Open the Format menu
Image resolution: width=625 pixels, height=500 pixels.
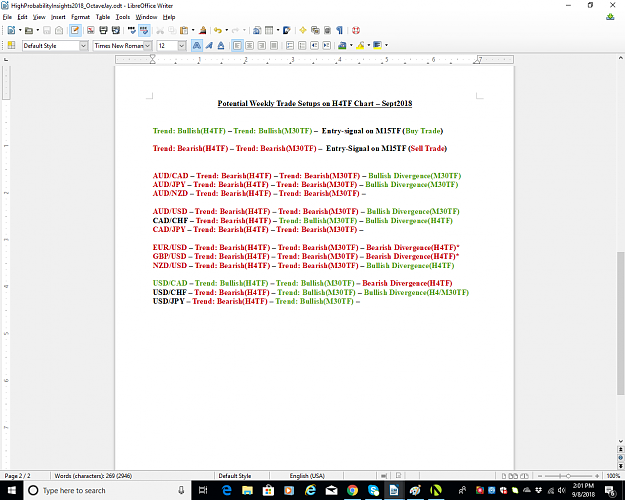point(81,17)
